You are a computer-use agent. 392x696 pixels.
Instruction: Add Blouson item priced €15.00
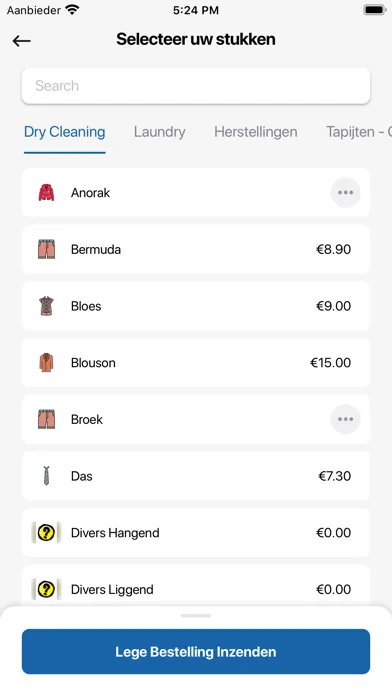tap(196, 363)
